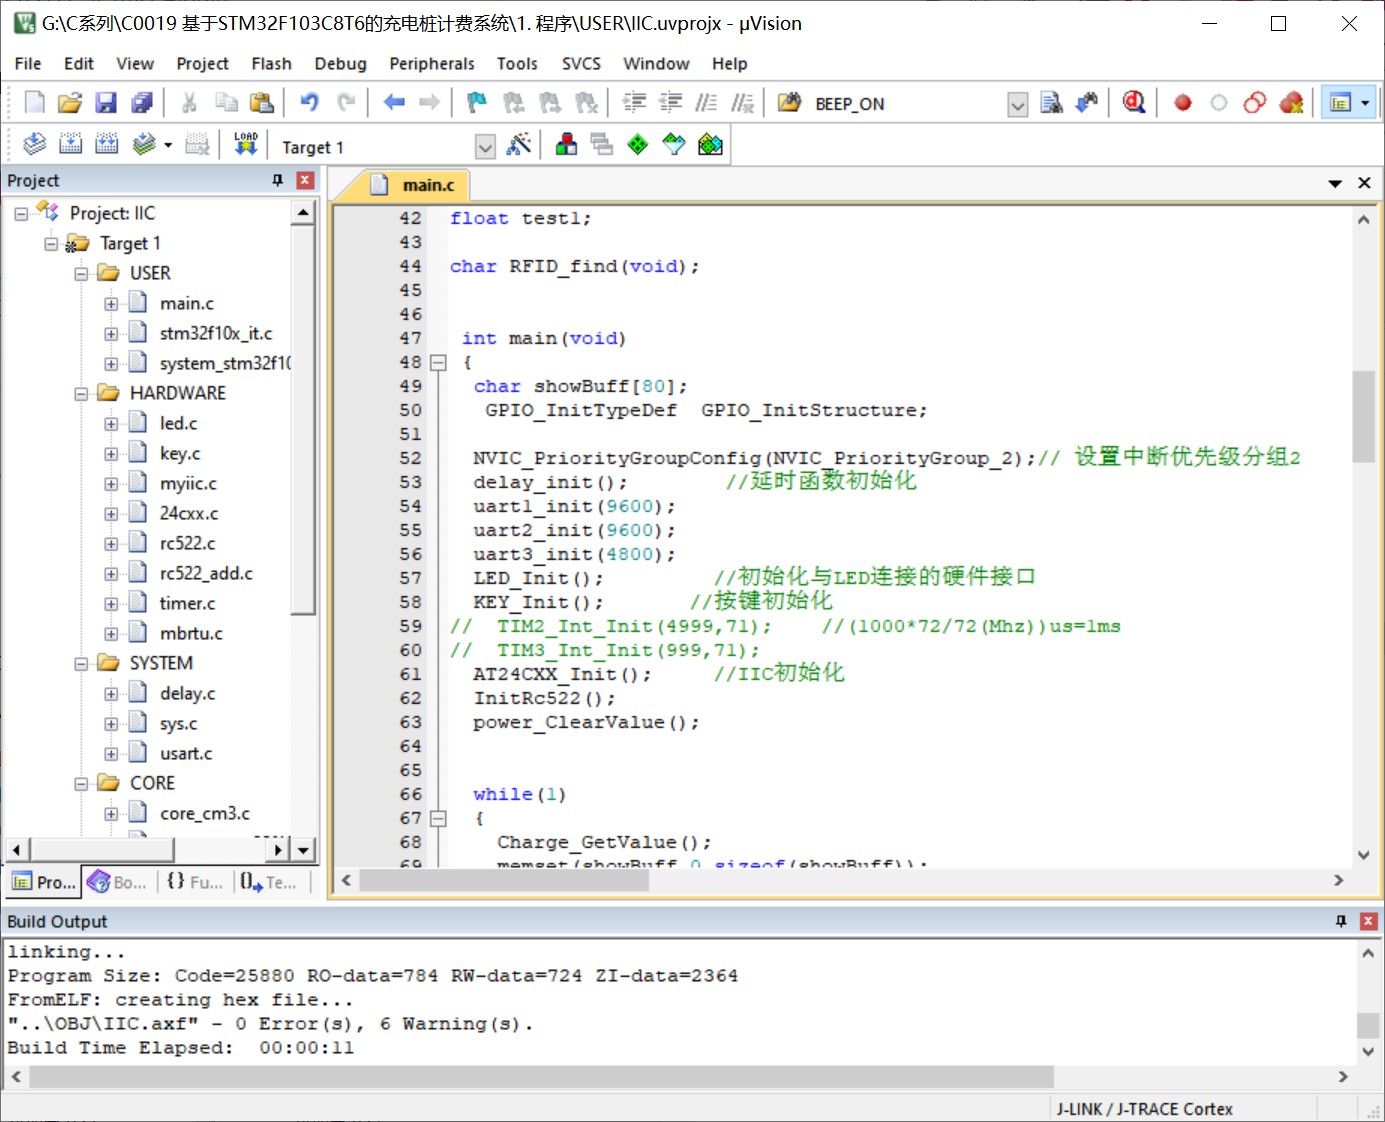The width and height of the screenshot is (1385, 1122).
Task: Select stm32f10x_it.c file
Action: coord(216,333)
